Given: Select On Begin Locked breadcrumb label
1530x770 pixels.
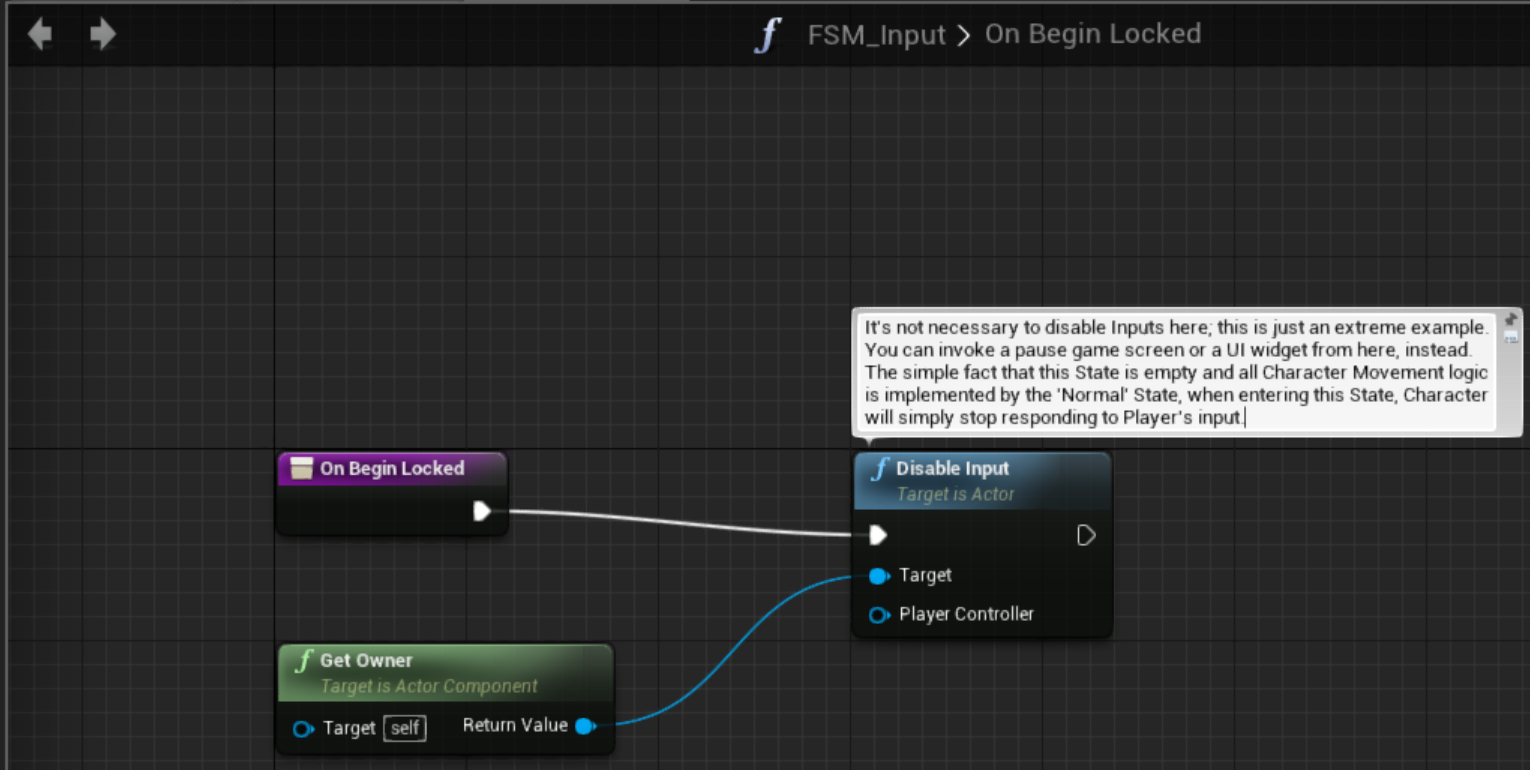Looking at the screenshot, I should tap(1092, 34).
